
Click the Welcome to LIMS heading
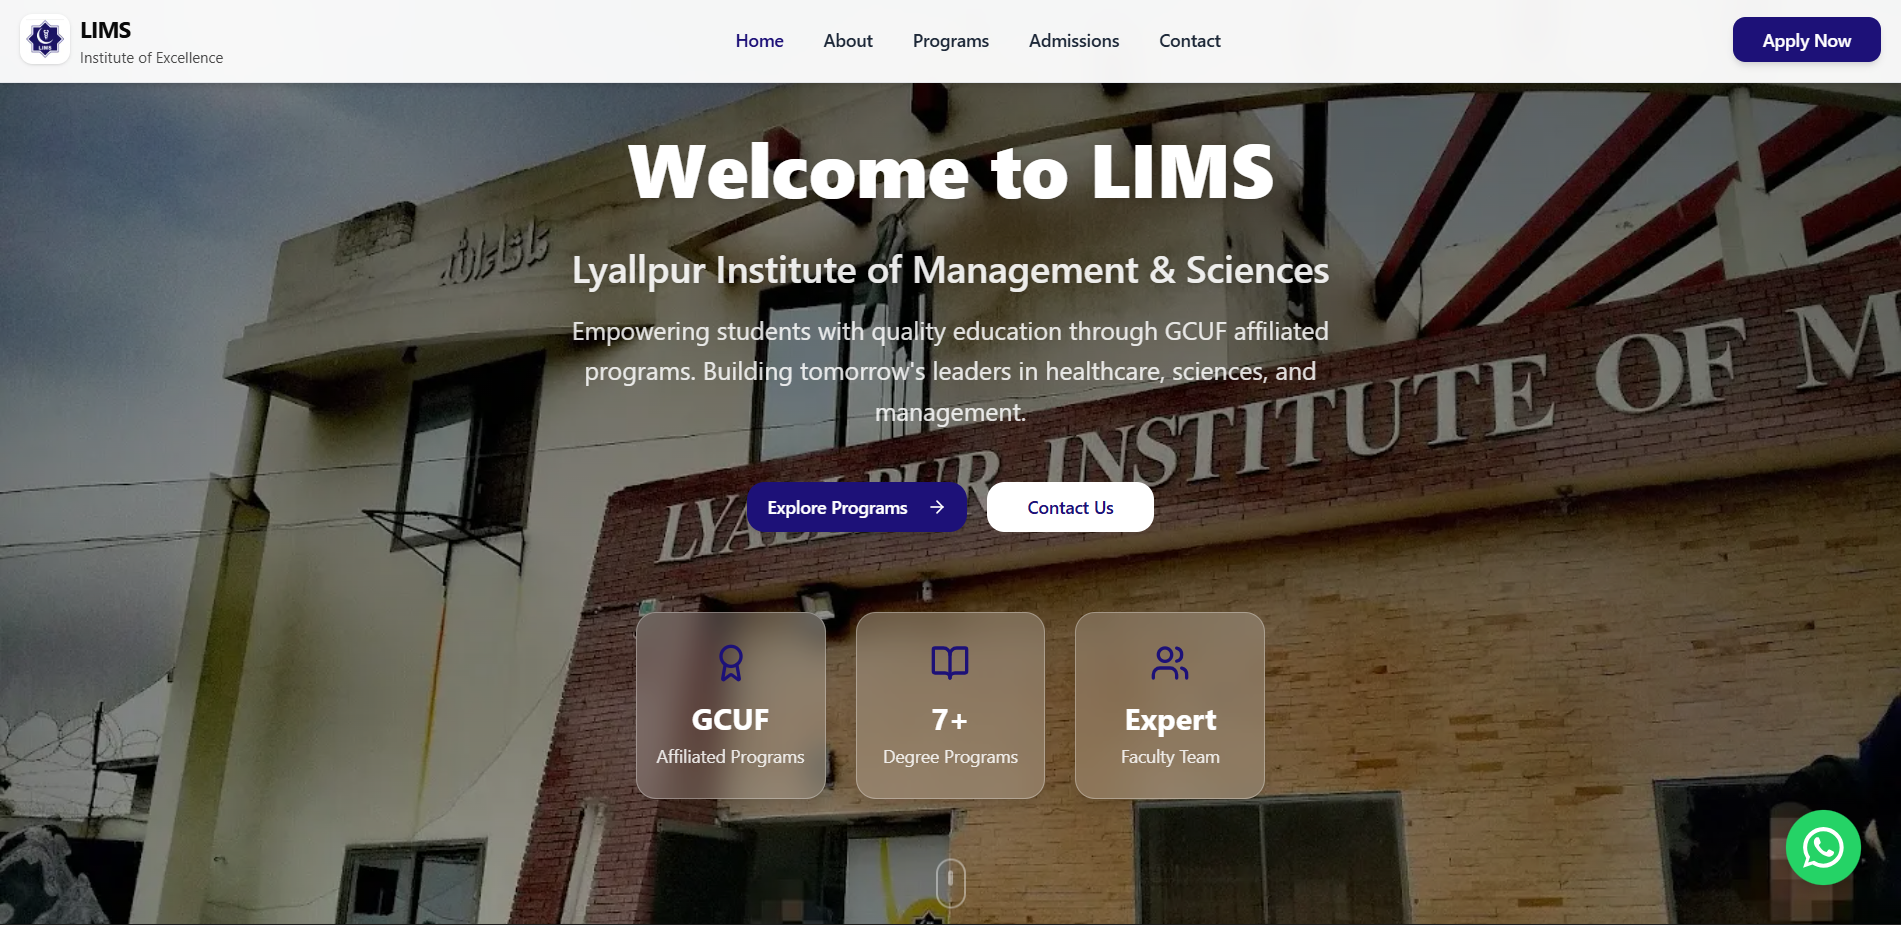point(949,170)
